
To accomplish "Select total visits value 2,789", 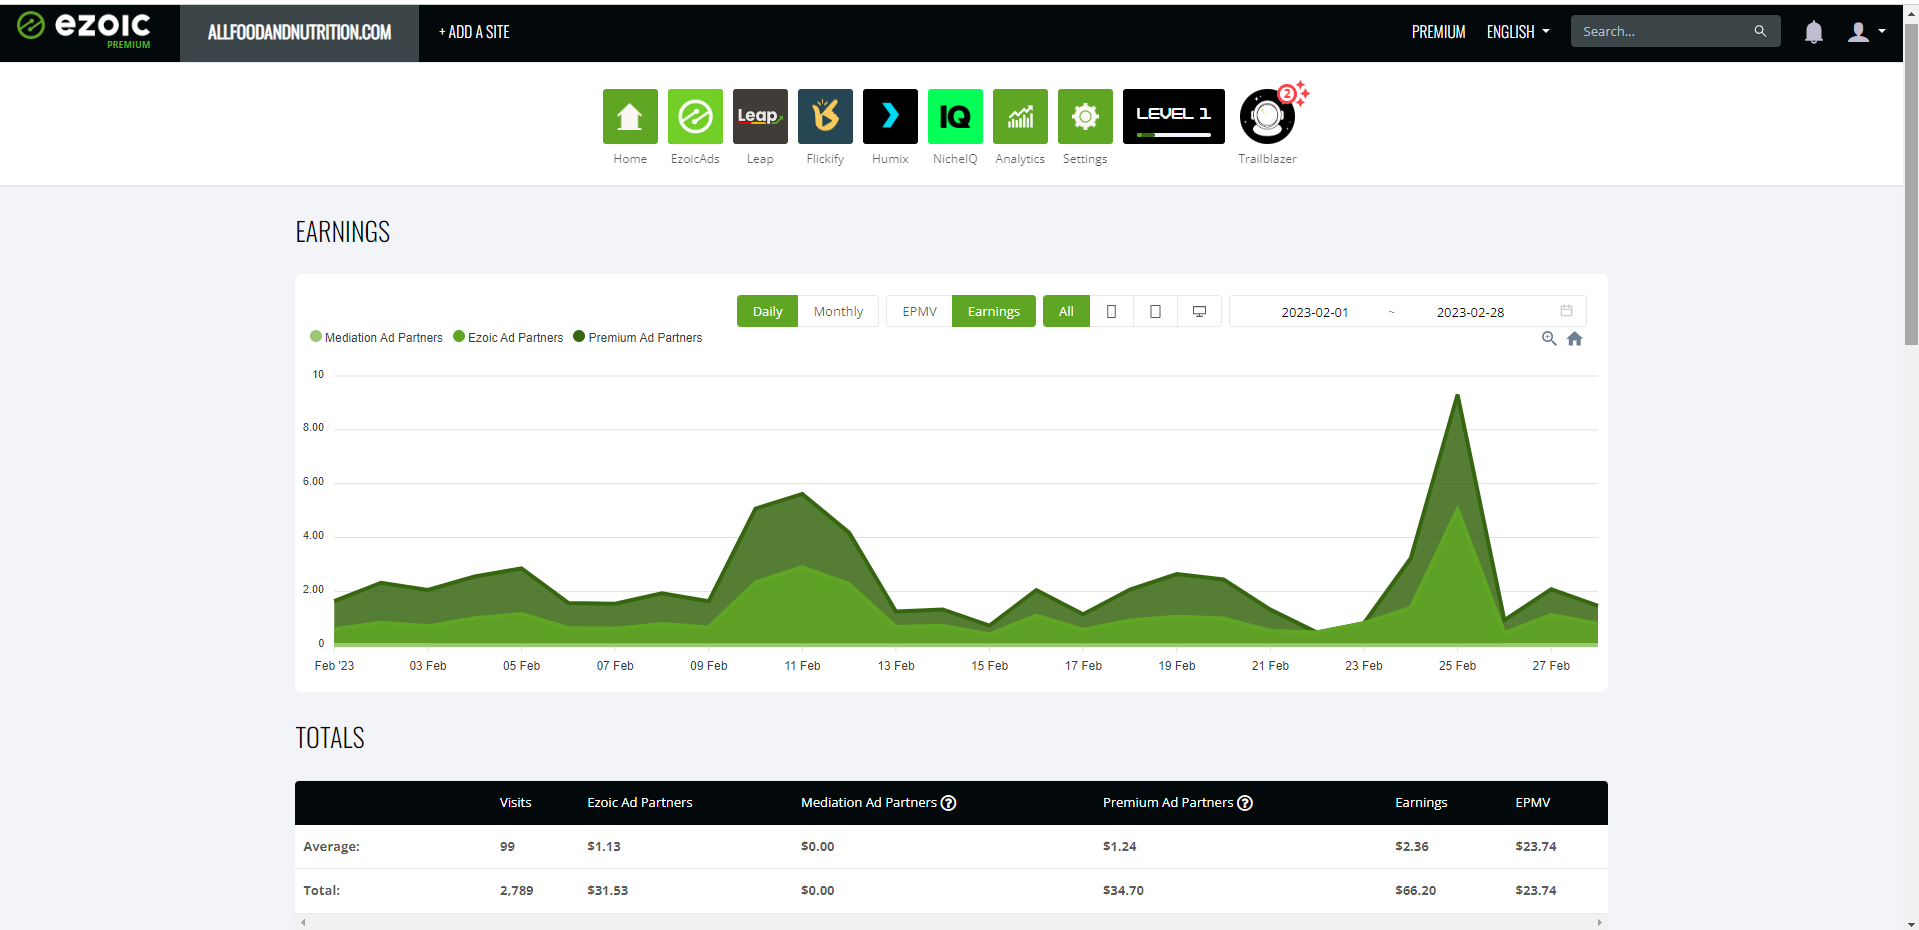I will tap(516, 890).
